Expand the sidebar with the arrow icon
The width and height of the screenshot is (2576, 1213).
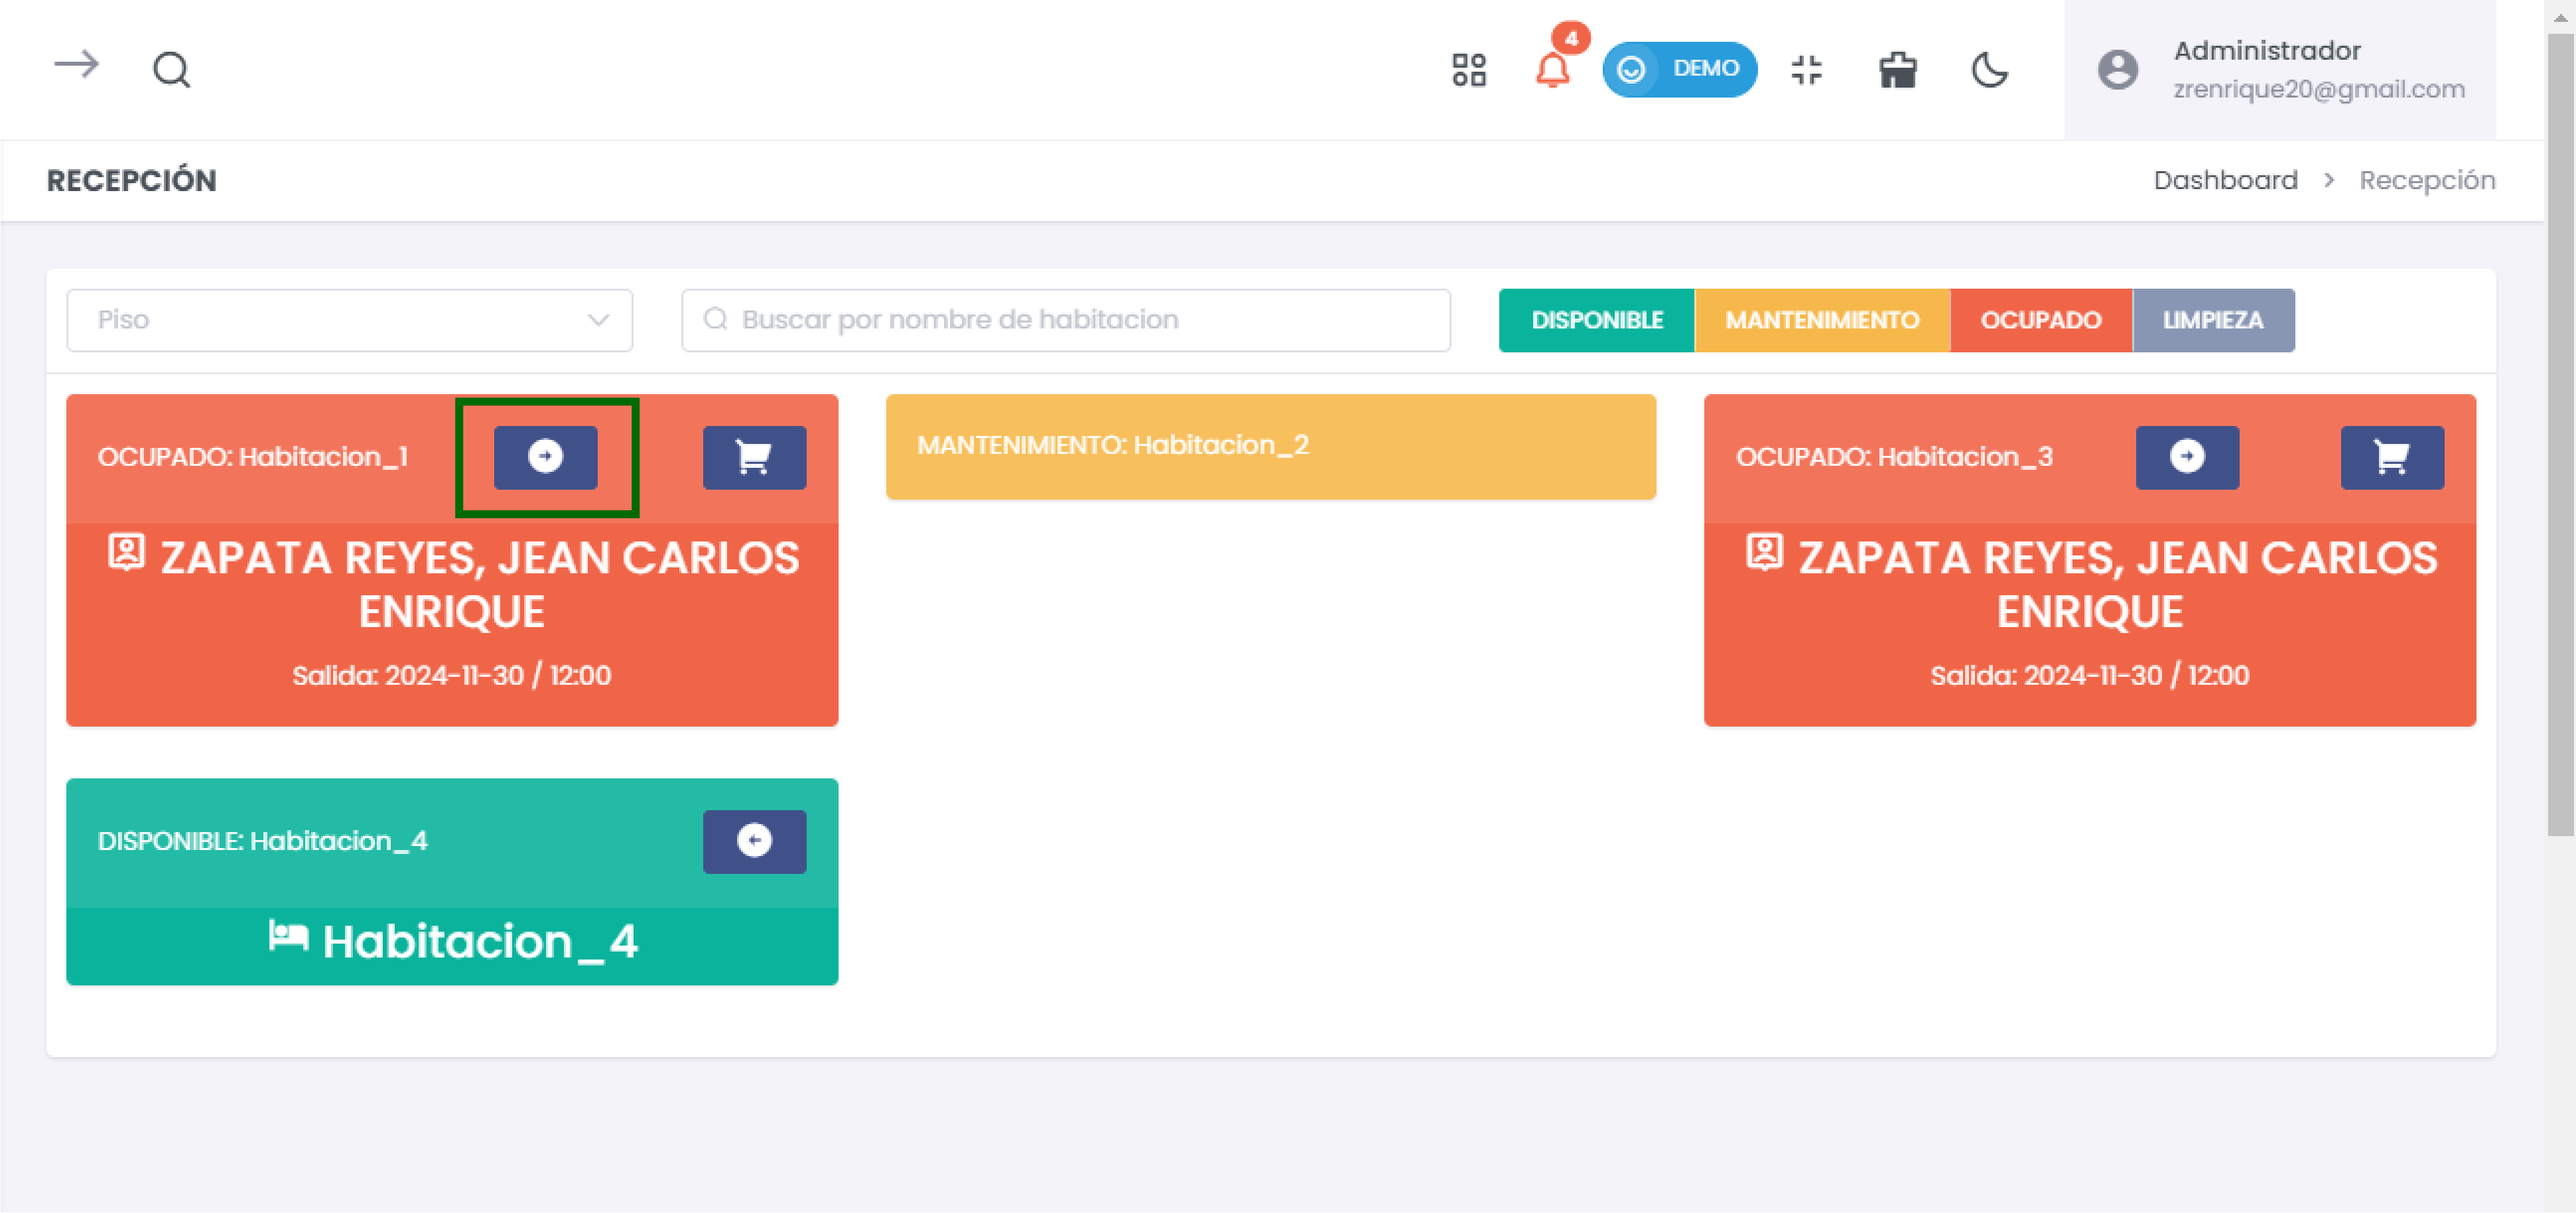(x=77, y=67)
